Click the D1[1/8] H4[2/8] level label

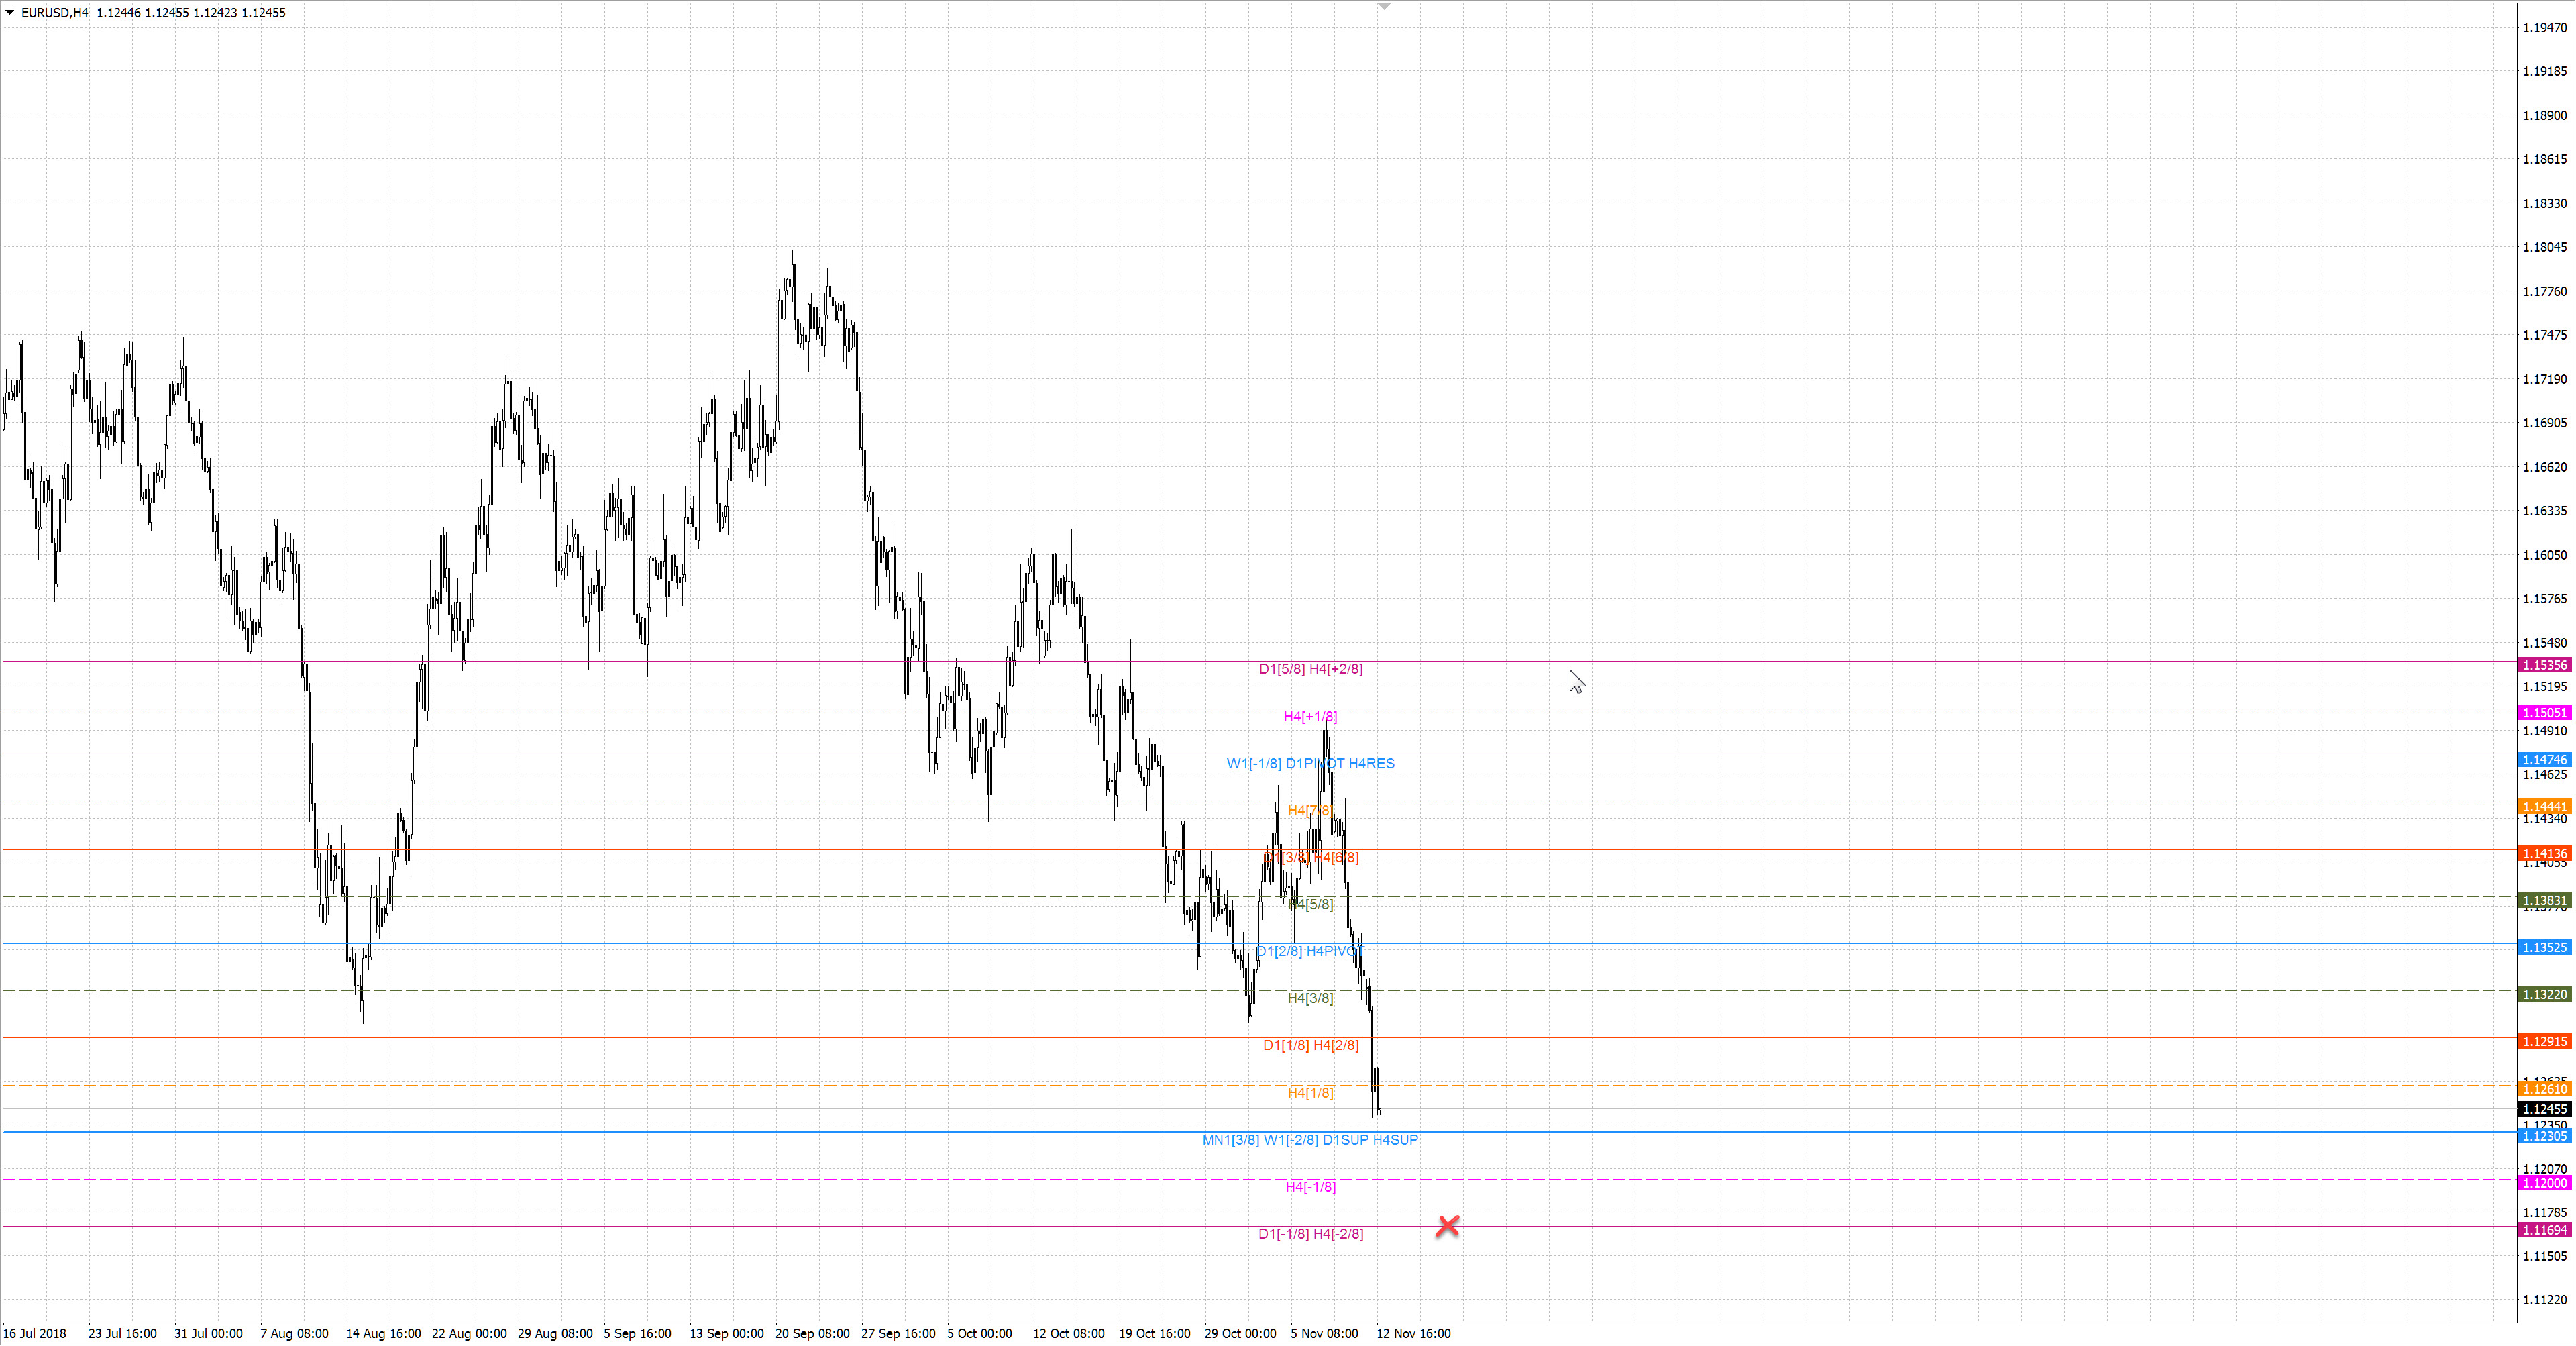pos(1310,1045)
